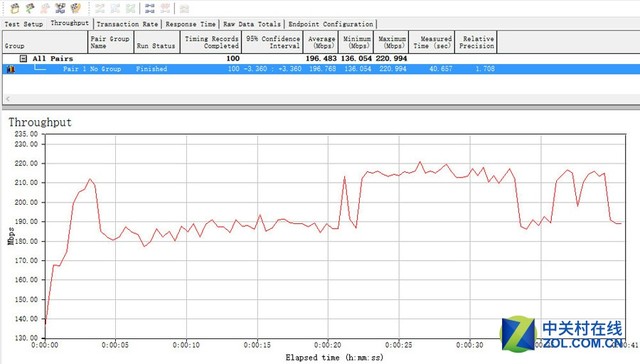Open the Endpoint Configuration tab

click(x=331, y=24)
